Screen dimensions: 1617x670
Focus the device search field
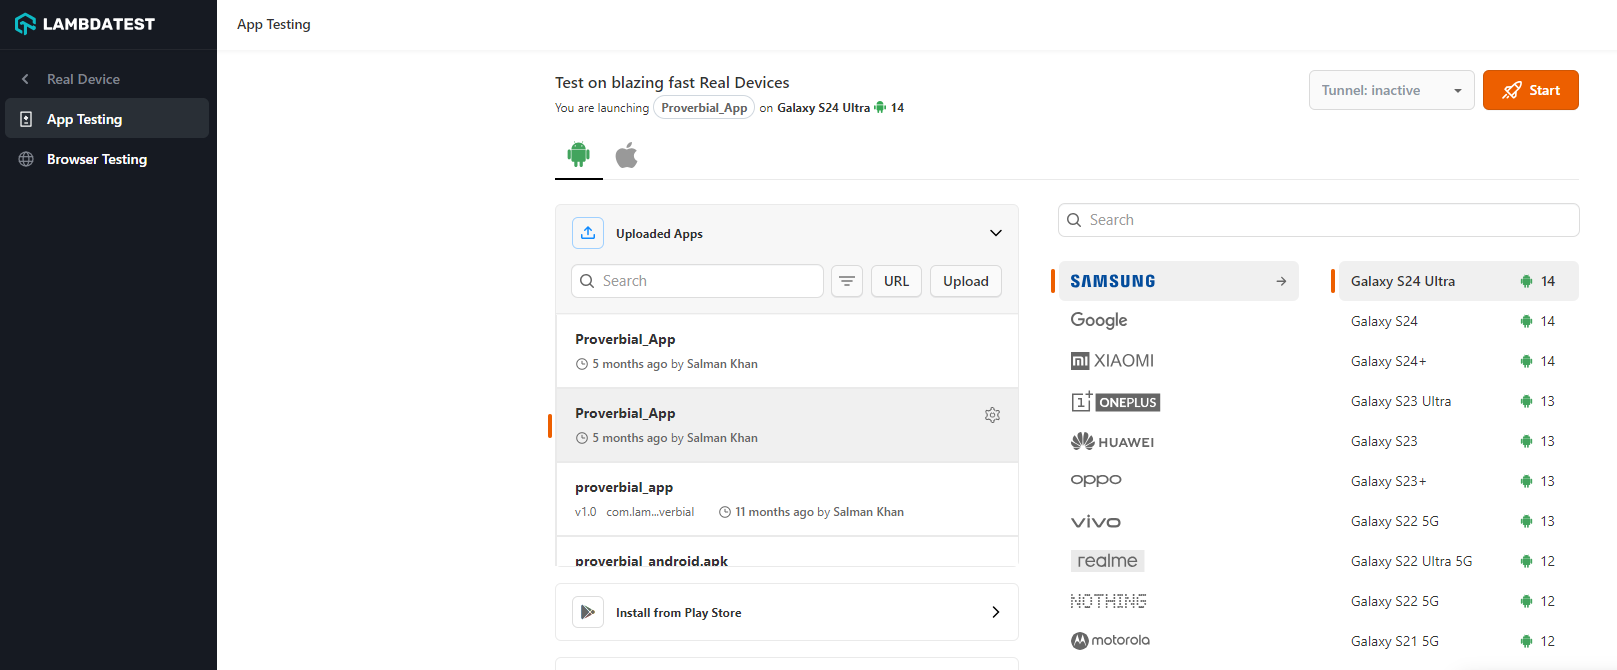(x=1320, y=220)
